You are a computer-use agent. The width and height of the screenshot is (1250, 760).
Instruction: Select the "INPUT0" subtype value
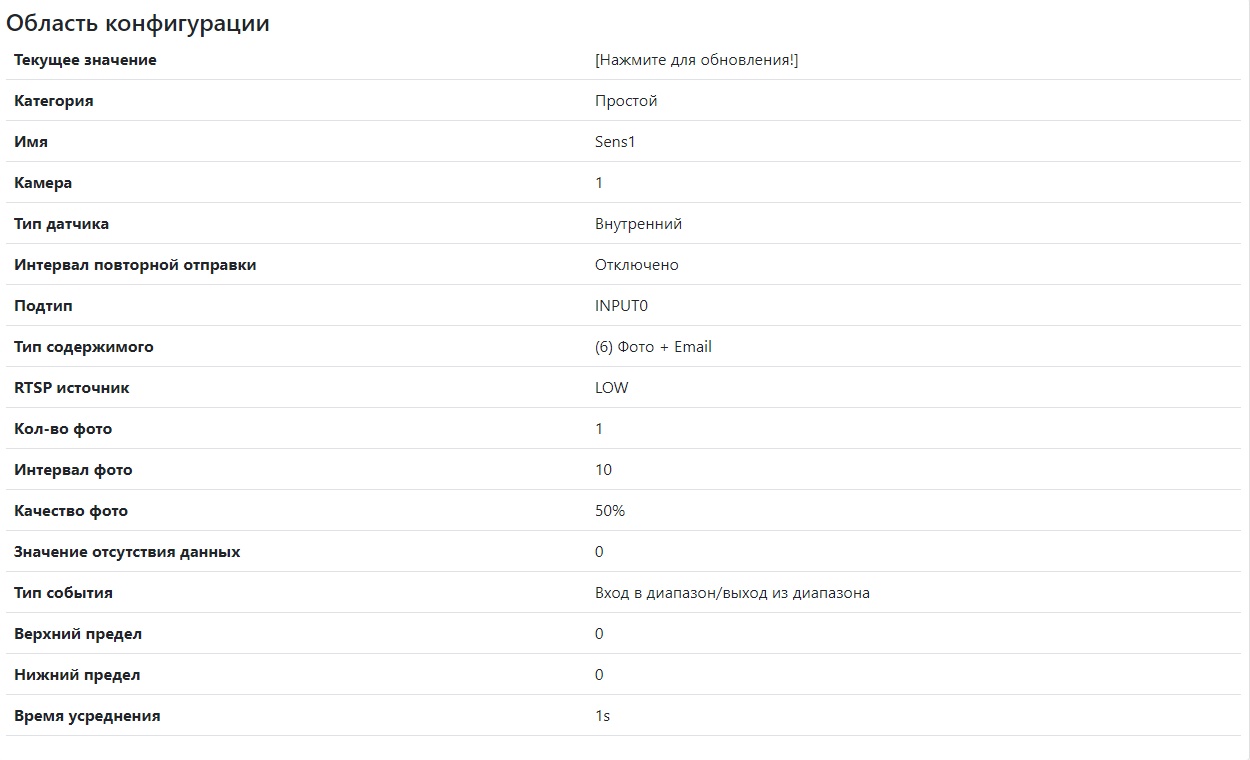[x=621, y=306]
